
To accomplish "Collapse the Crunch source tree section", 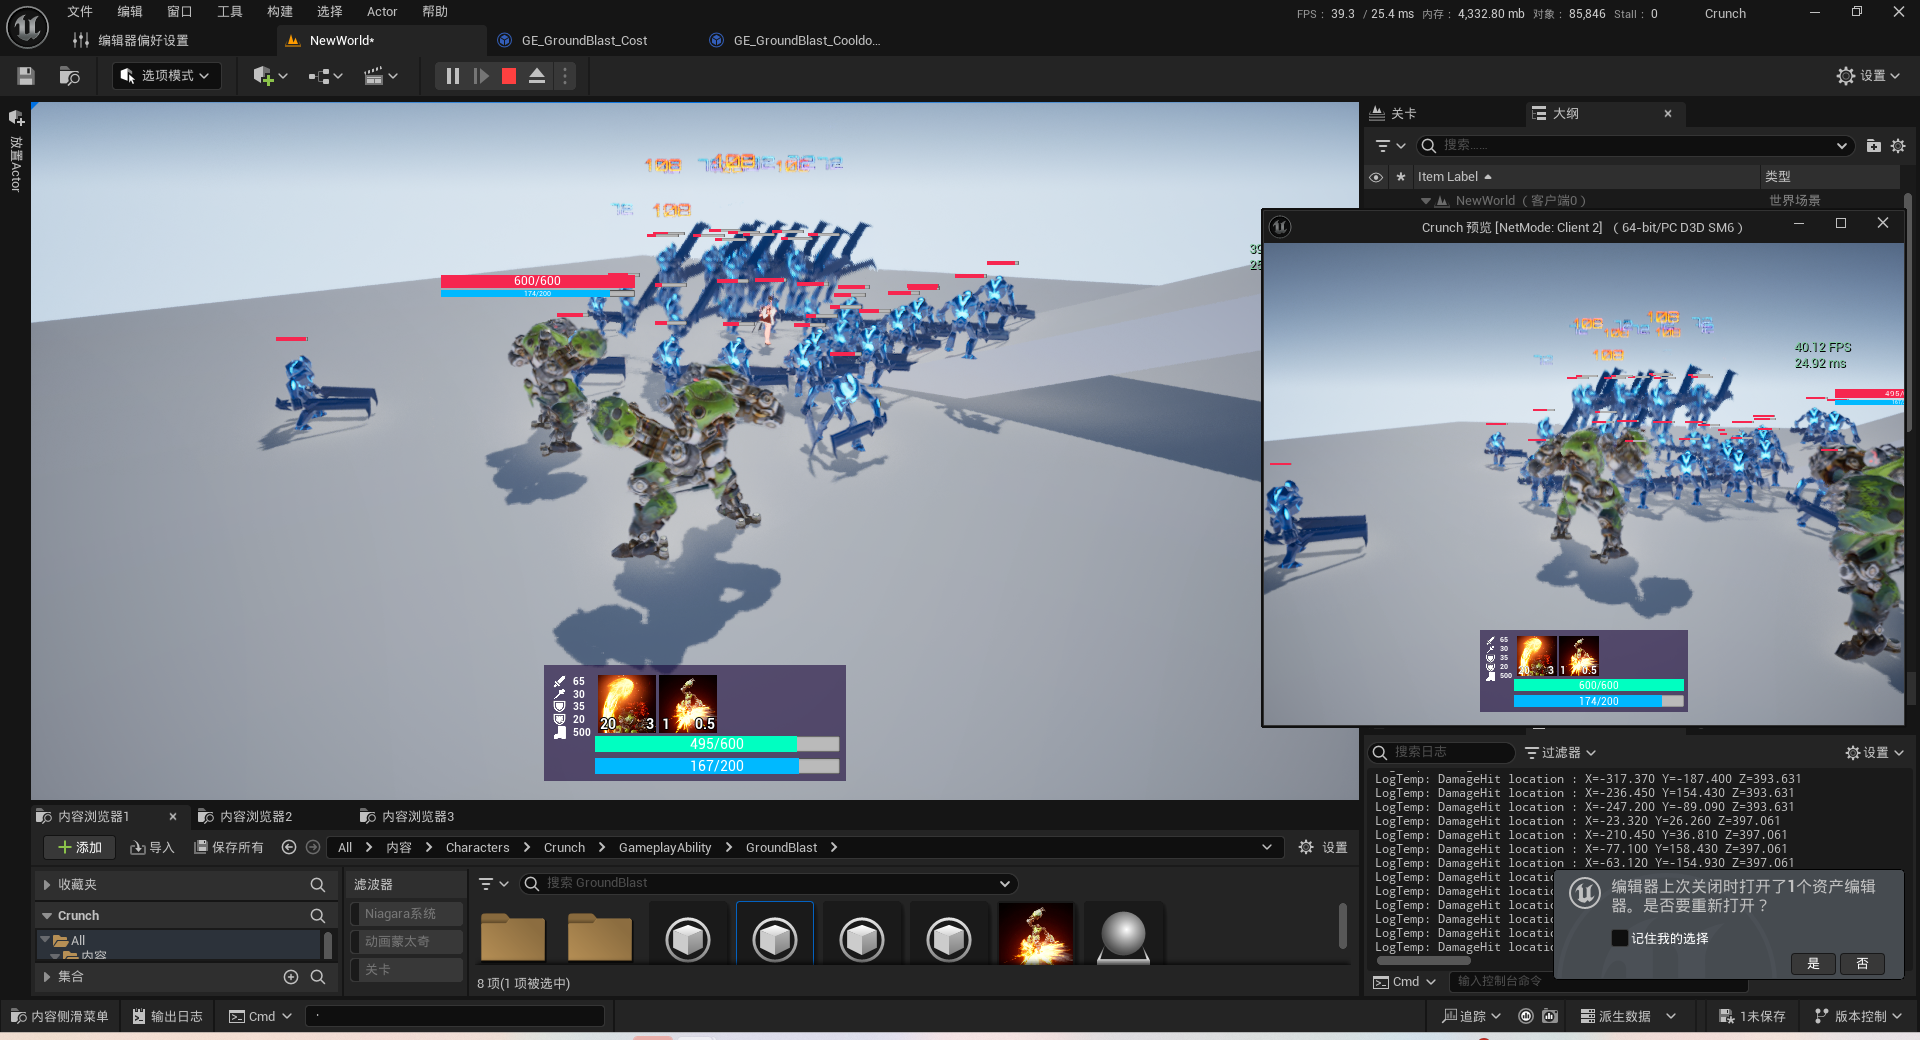I will 46,916.
